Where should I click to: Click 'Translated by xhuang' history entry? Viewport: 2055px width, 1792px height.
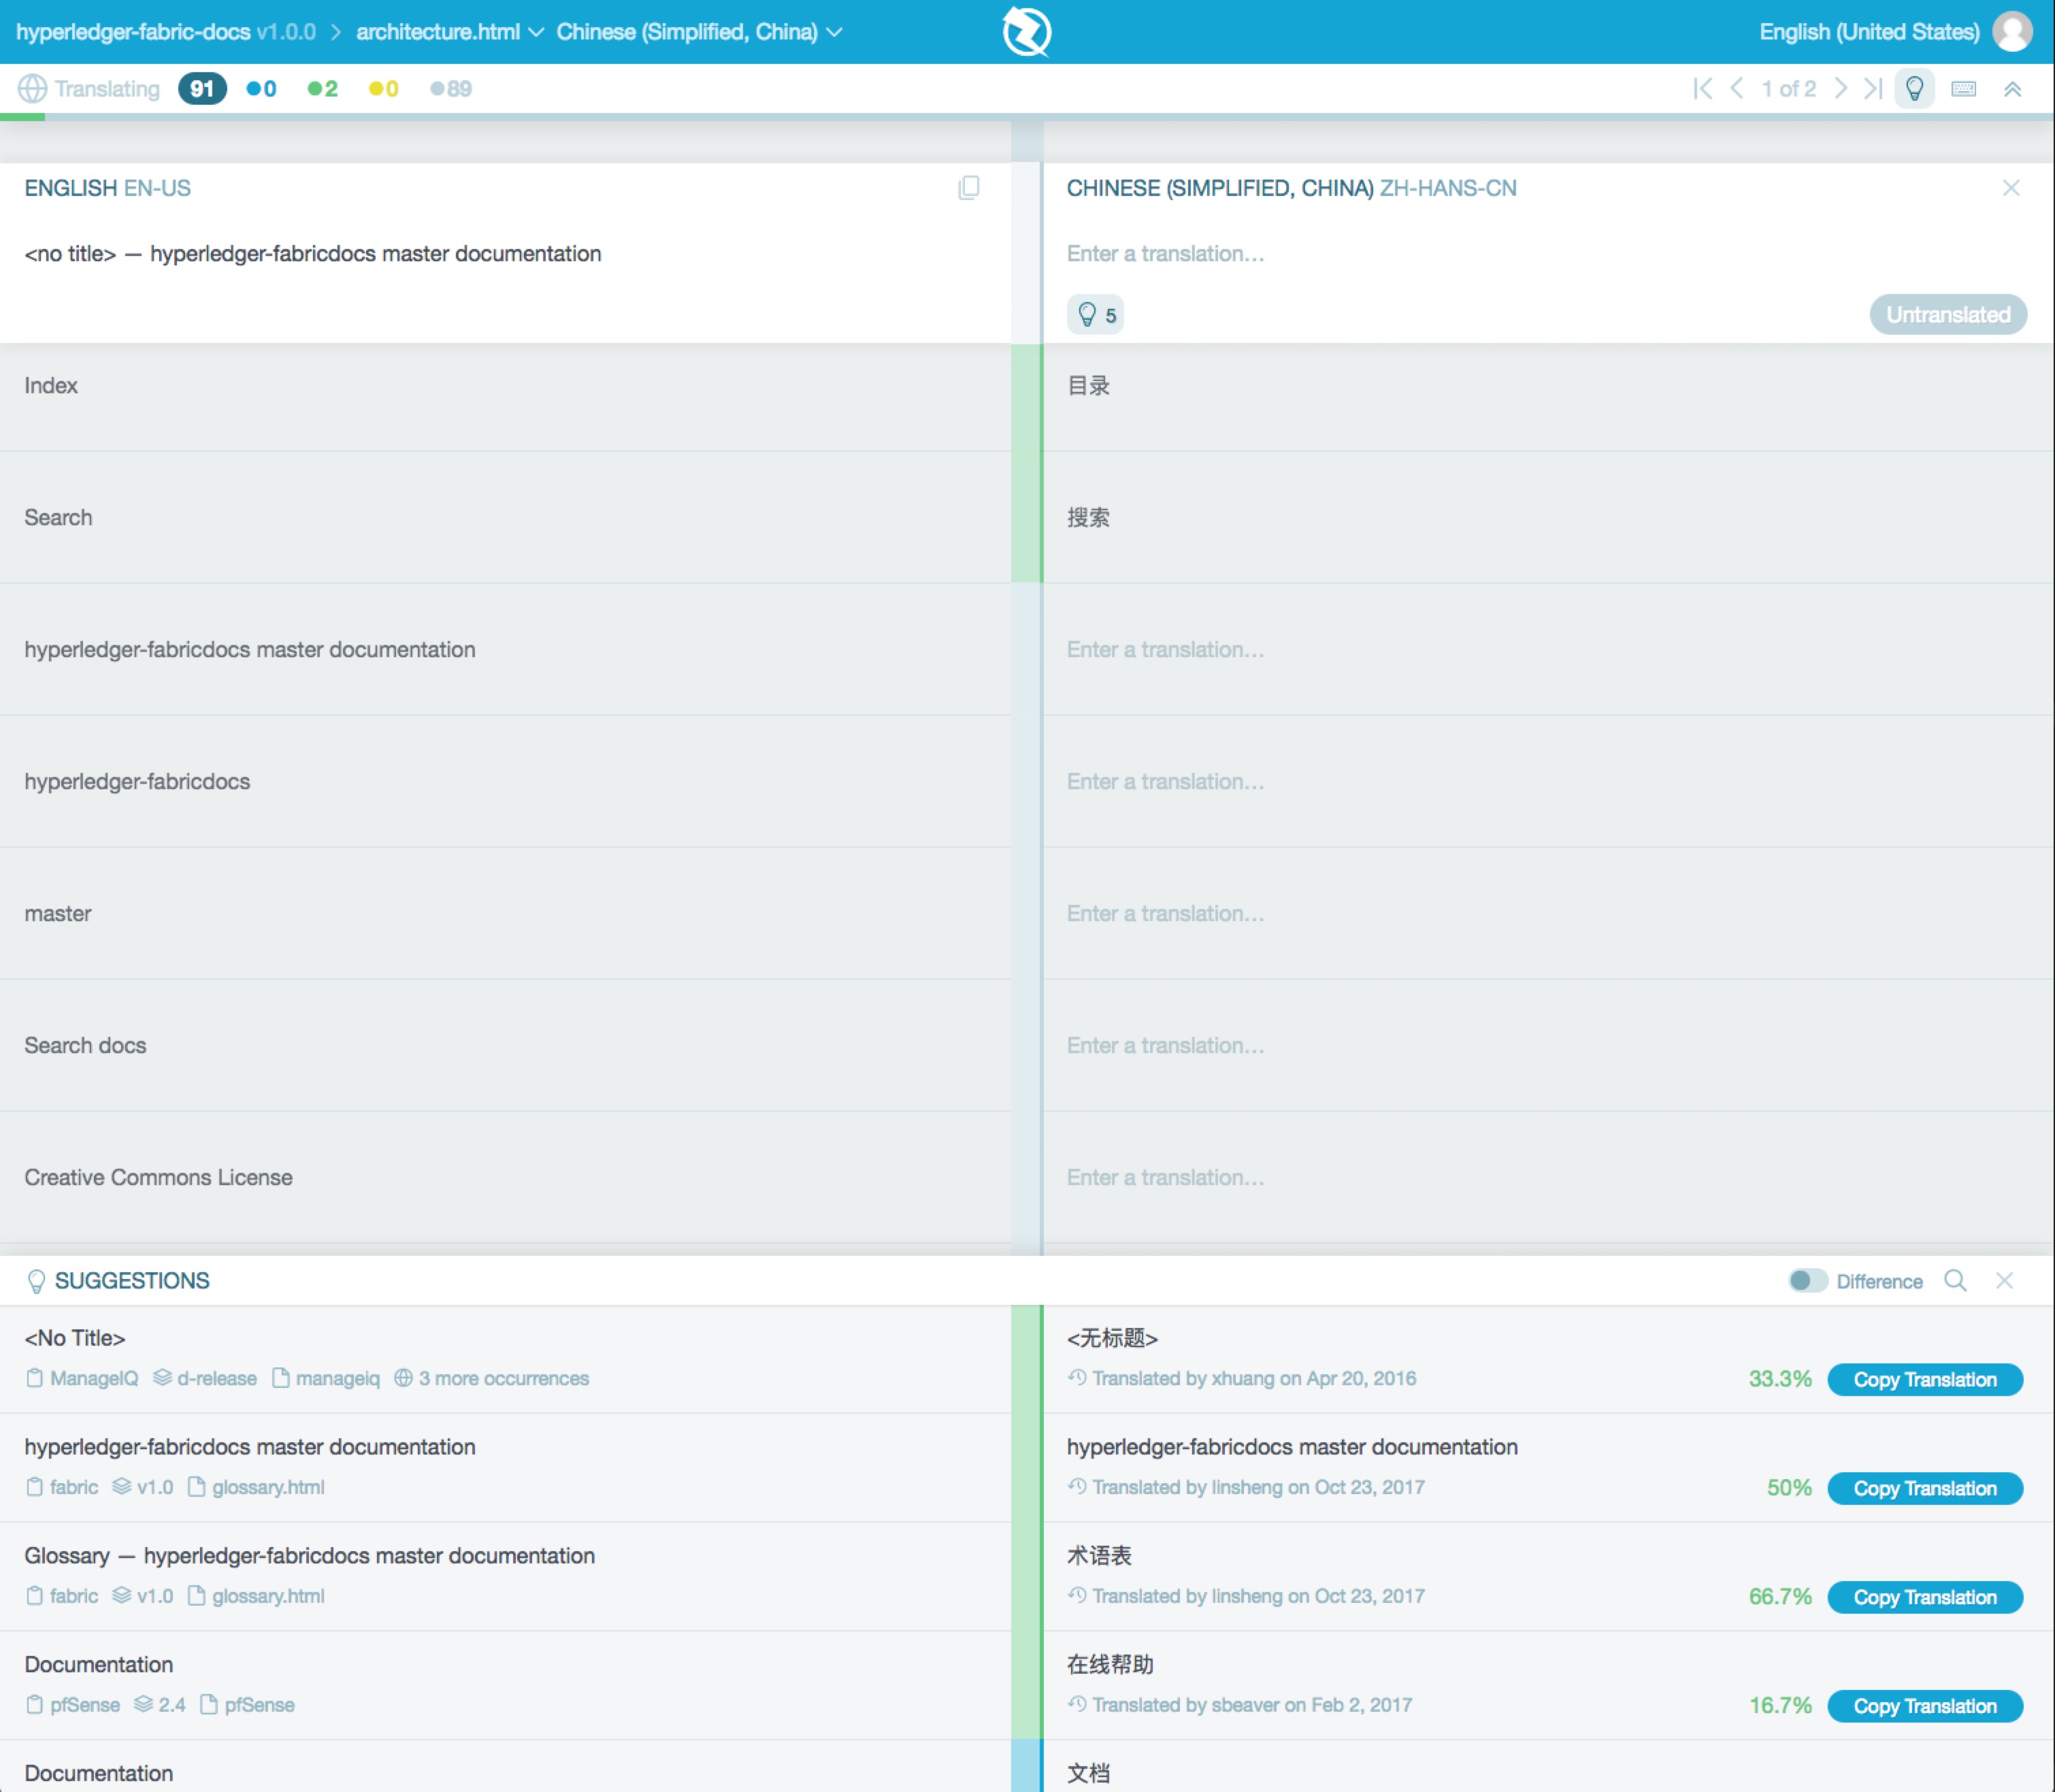[1242, 1379]
